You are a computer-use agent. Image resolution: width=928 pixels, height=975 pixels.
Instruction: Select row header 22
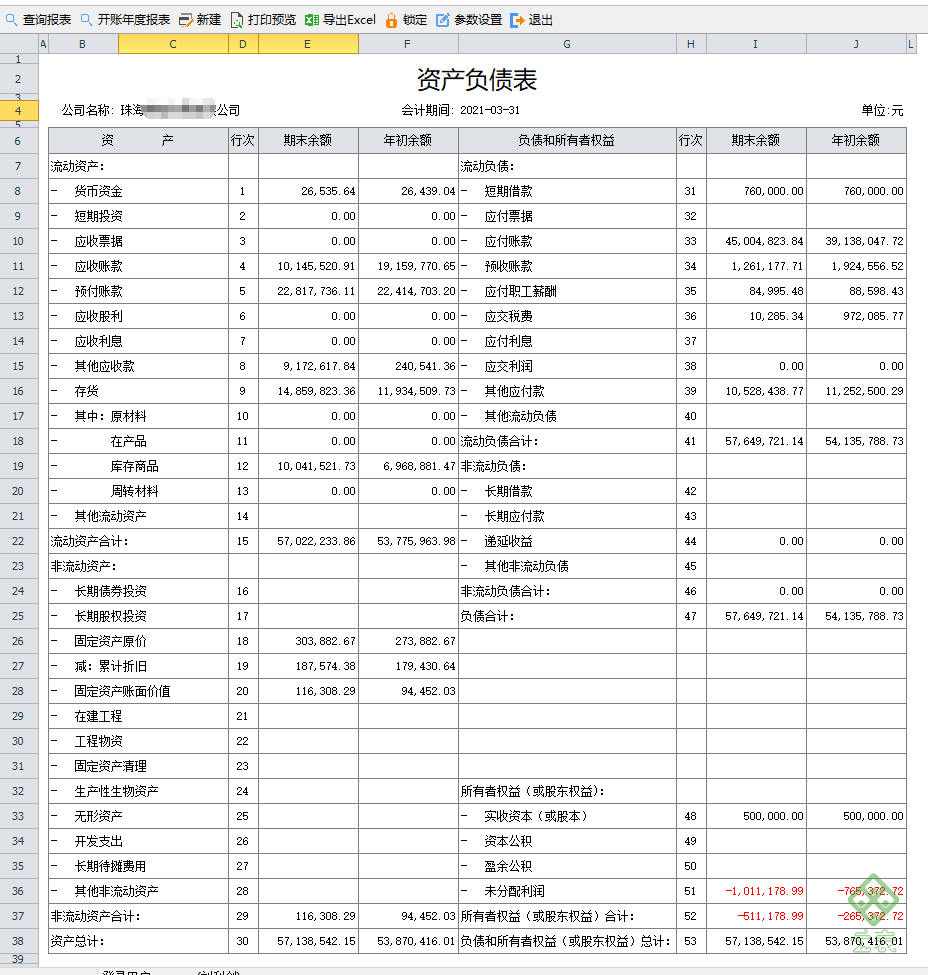(x=19, y=541)
